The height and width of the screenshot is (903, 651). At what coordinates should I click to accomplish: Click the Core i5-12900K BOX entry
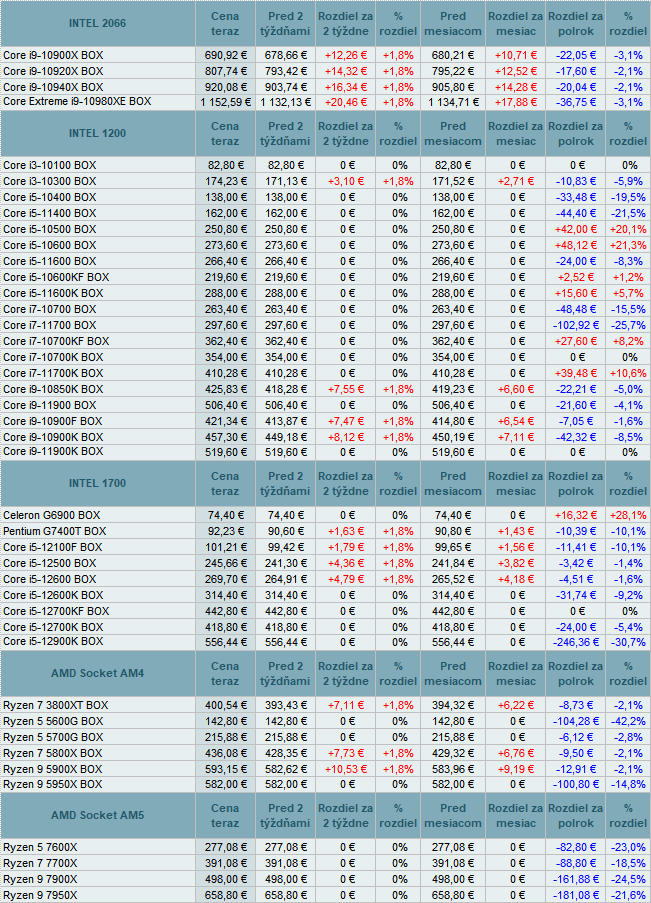tap(53, 642)
